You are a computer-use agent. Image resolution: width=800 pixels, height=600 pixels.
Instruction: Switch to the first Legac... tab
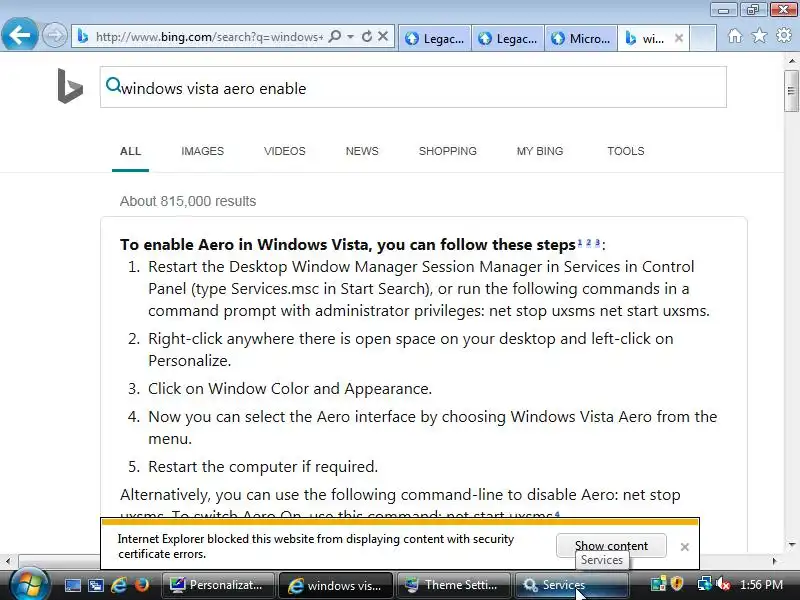(435, 38)
